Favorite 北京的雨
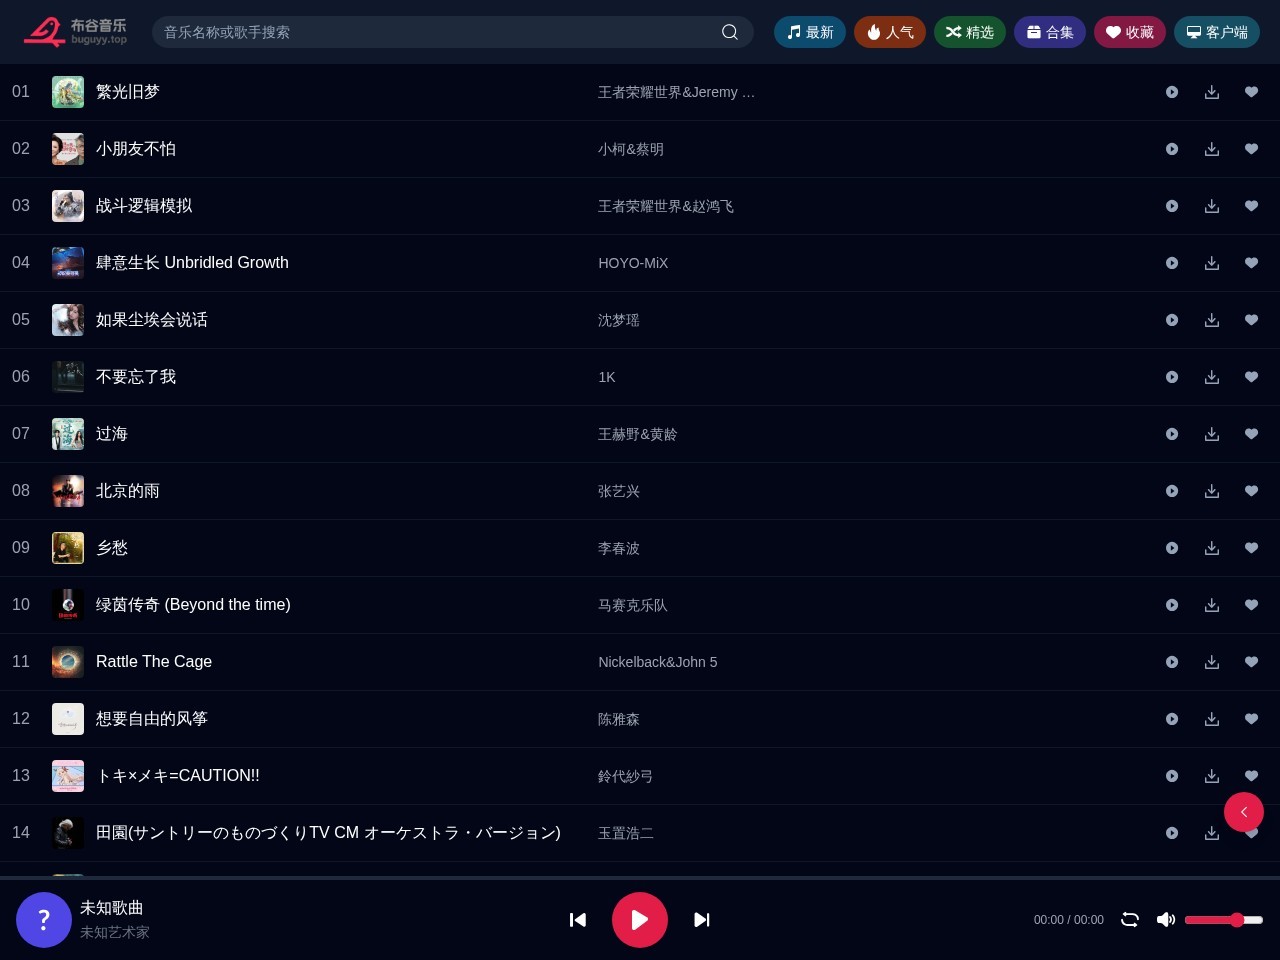Image resolution: width=1280 pixels, height=960 pixels. (1251, 491)
